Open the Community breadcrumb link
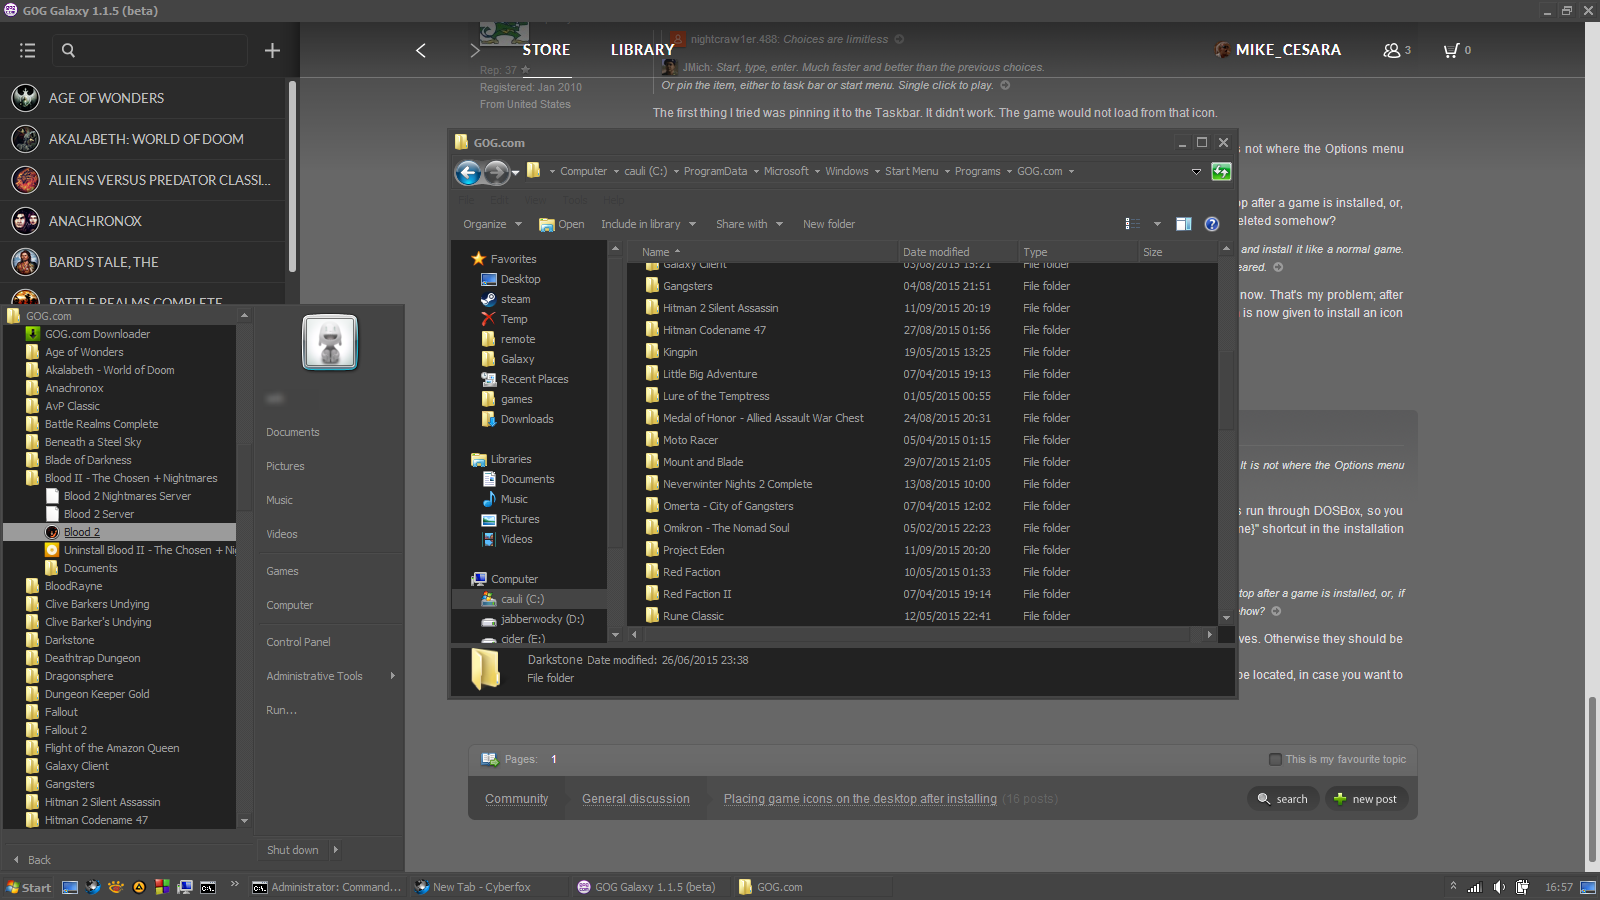The height and width of the screenshot is (900, 1600). [516, 799]
